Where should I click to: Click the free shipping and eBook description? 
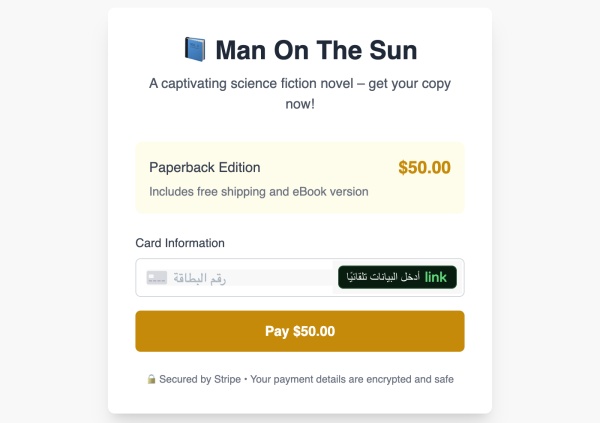tap(259, 191)
